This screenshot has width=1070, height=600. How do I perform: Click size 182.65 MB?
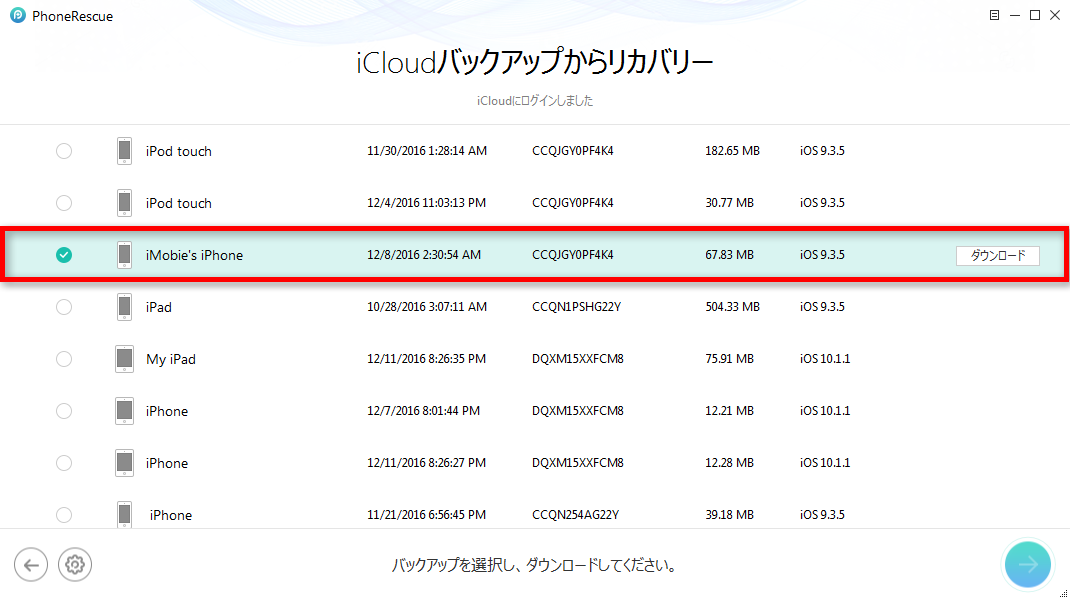pyautogui.click(x=732, y=151)
